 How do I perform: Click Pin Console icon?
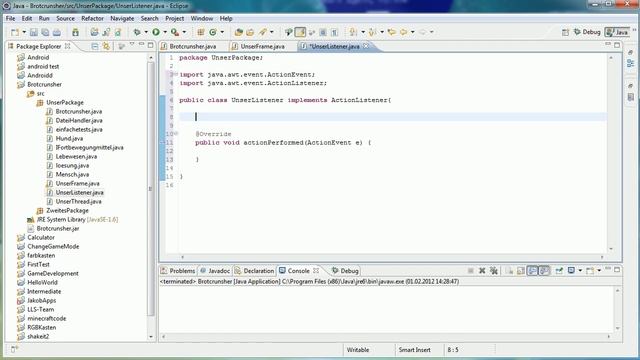click(559, 270)
